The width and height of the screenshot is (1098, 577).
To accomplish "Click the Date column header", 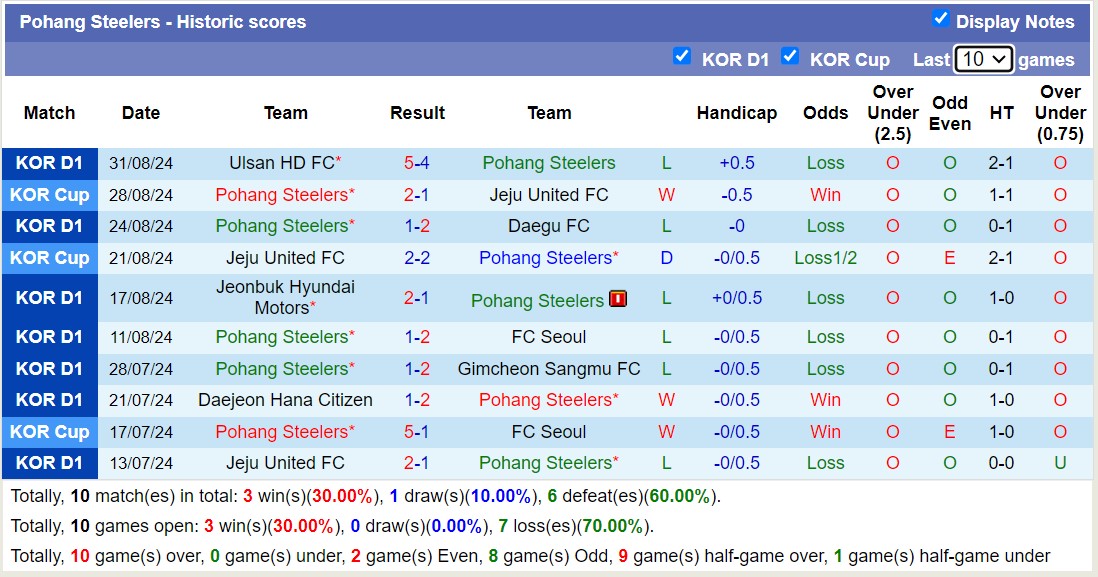I will (141, 113).
